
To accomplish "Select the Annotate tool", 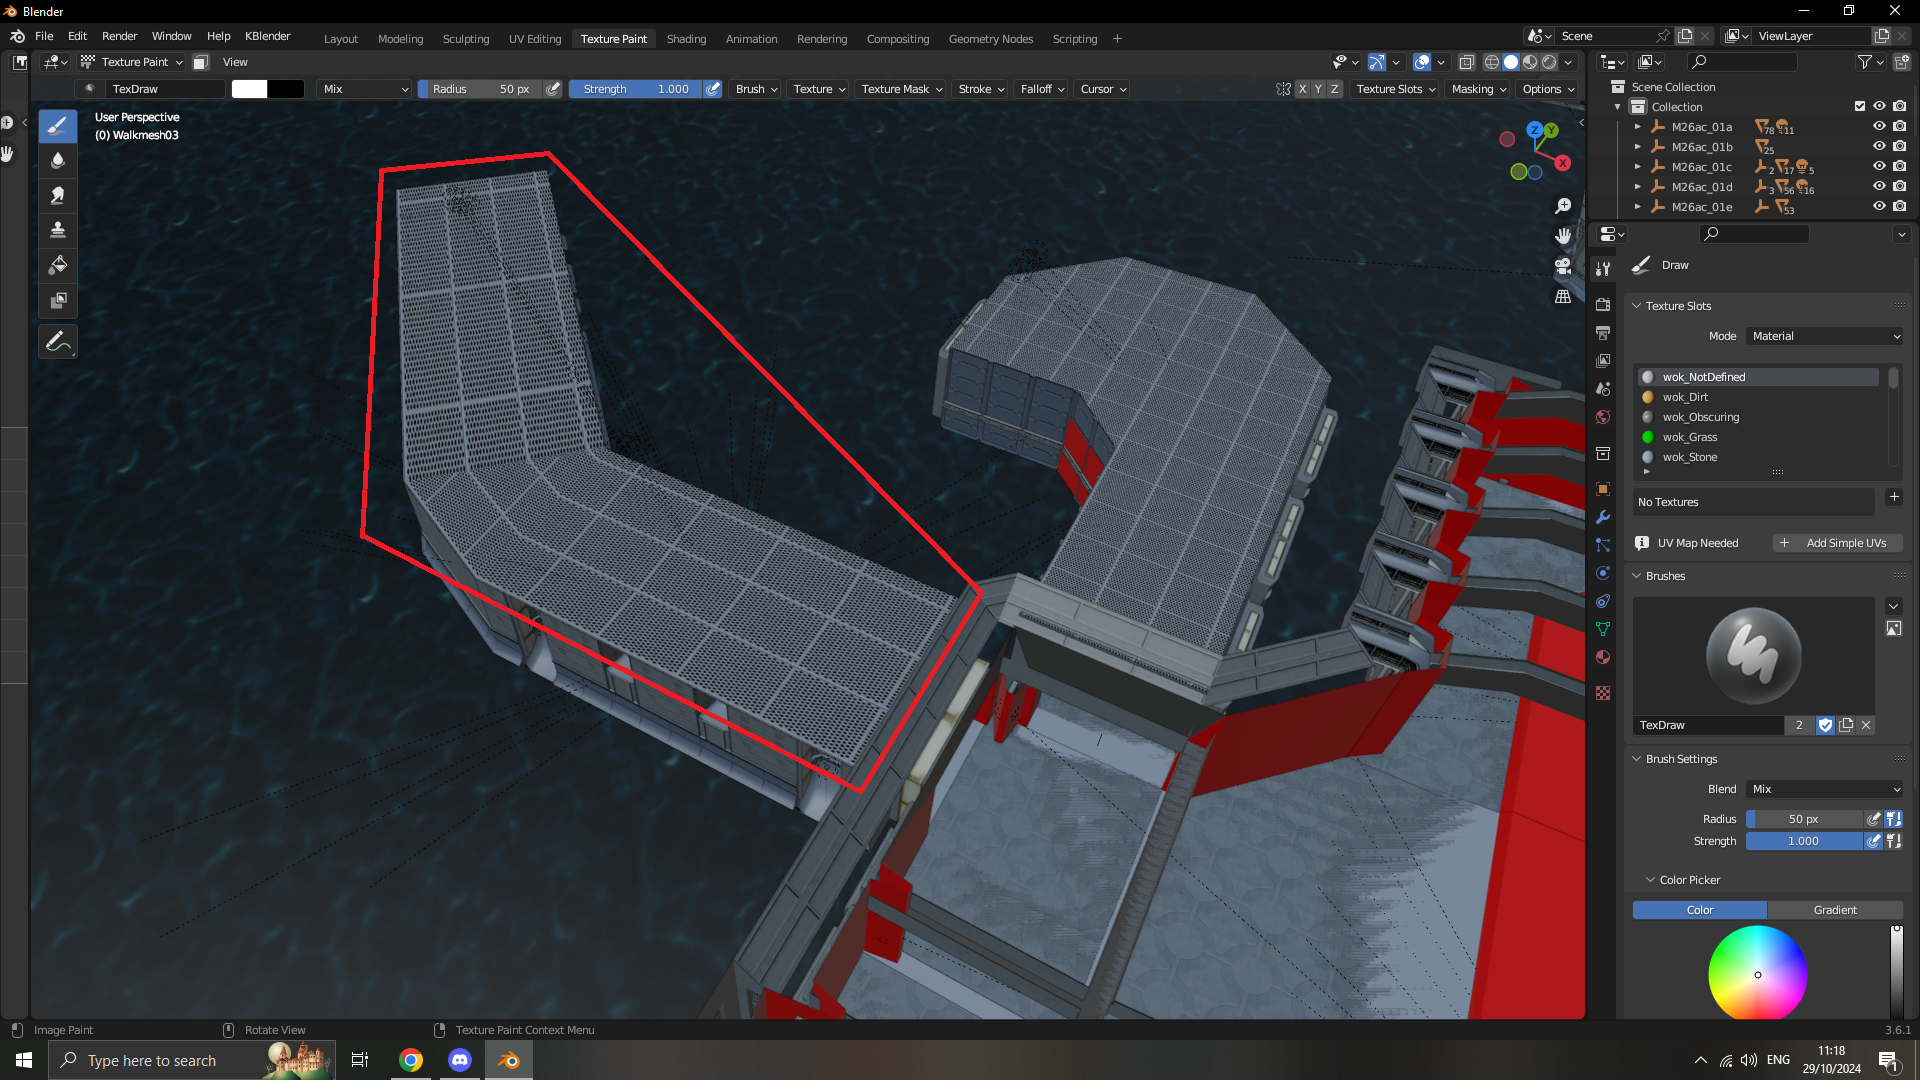I will click(58, 342).
